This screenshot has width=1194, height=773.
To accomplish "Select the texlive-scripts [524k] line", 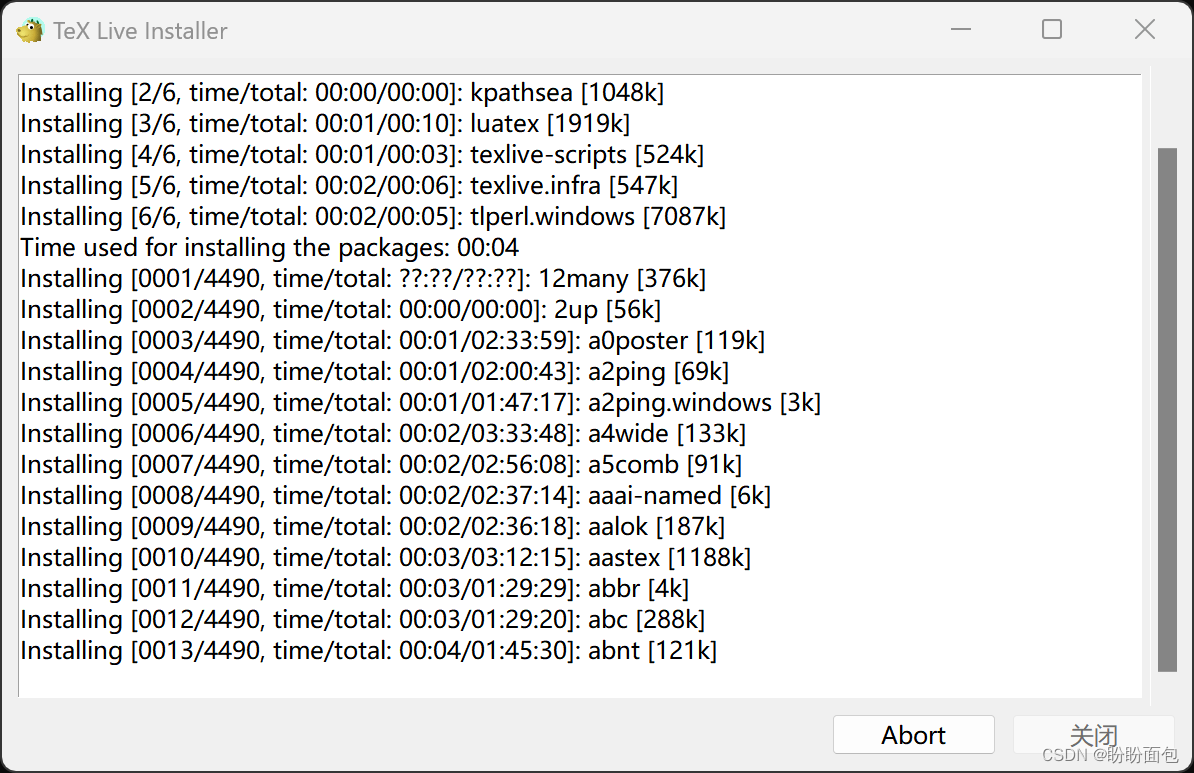I will coord(362,155).
